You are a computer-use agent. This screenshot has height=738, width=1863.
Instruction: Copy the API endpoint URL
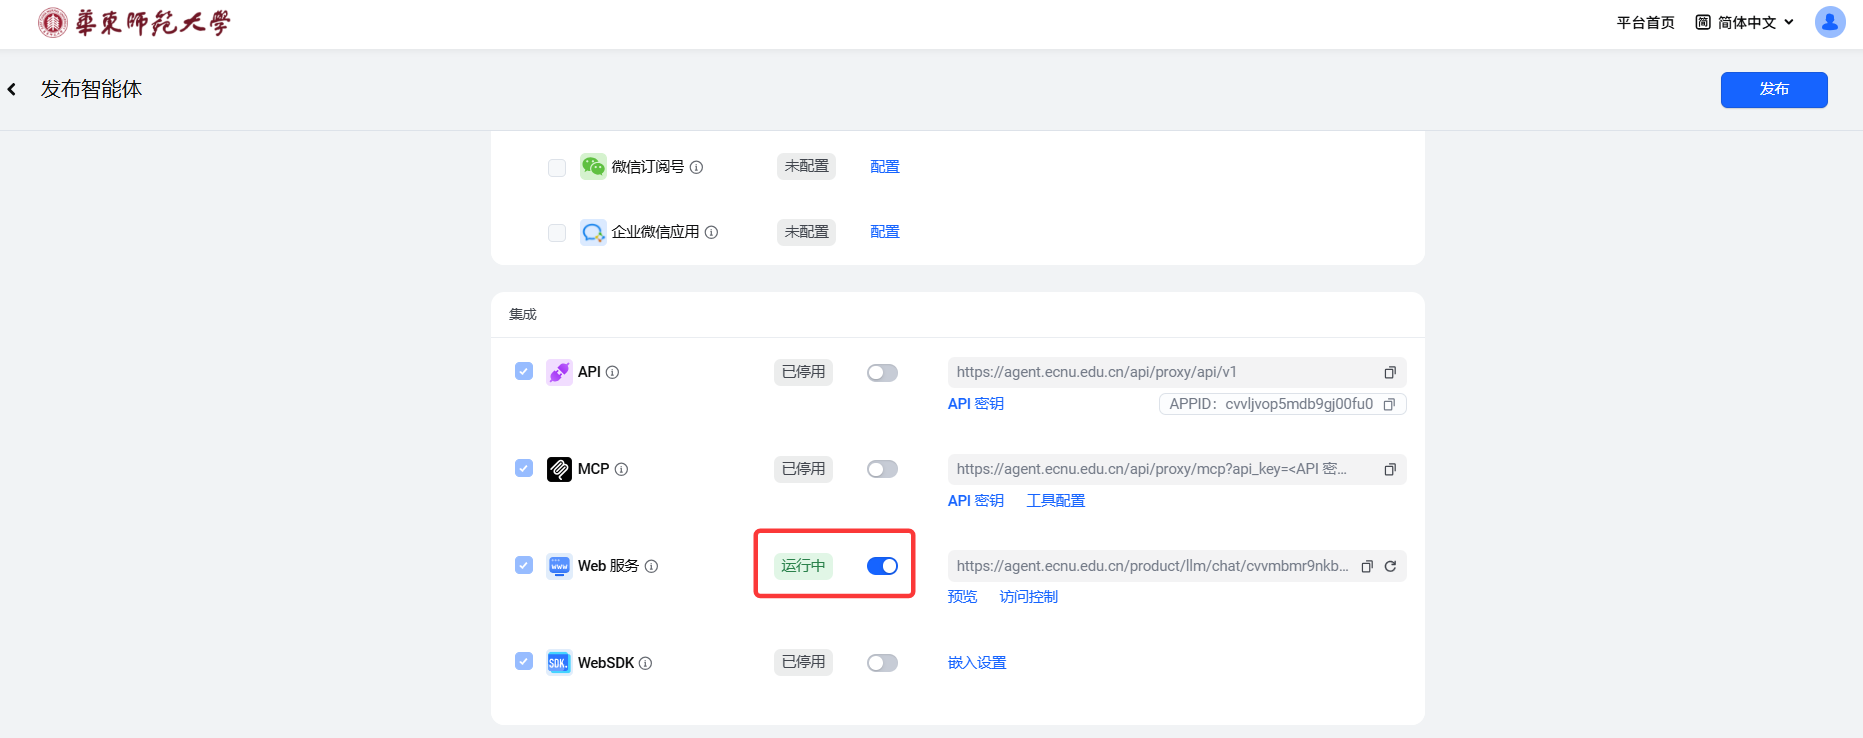(x=1389, y=373)
